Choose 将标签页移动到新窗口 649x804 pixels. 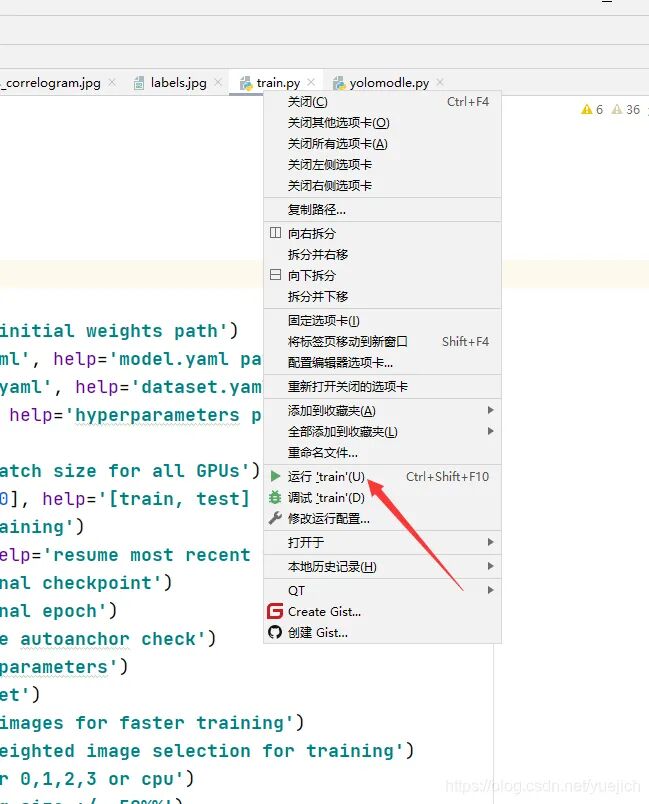(x=382, y=341)
